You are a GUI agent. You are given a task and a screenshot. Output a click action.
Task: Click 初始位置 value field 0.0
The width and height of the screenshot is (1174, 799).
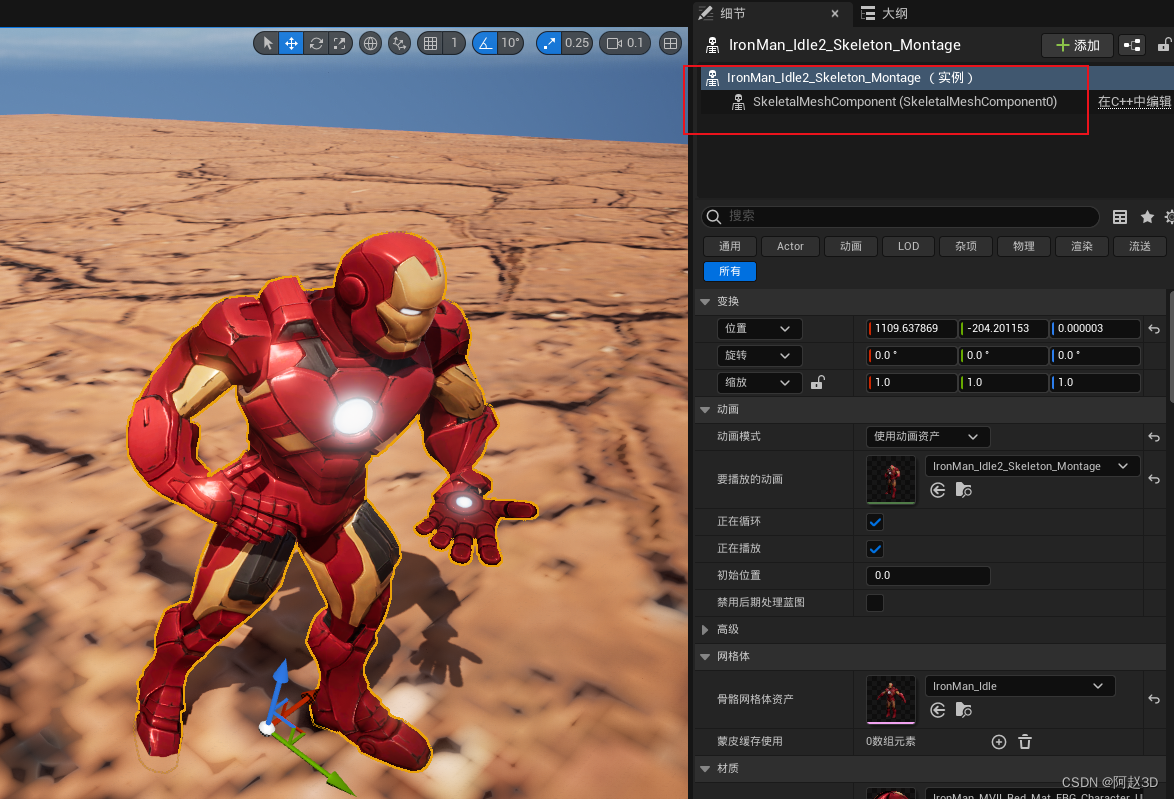click(928, 576)
